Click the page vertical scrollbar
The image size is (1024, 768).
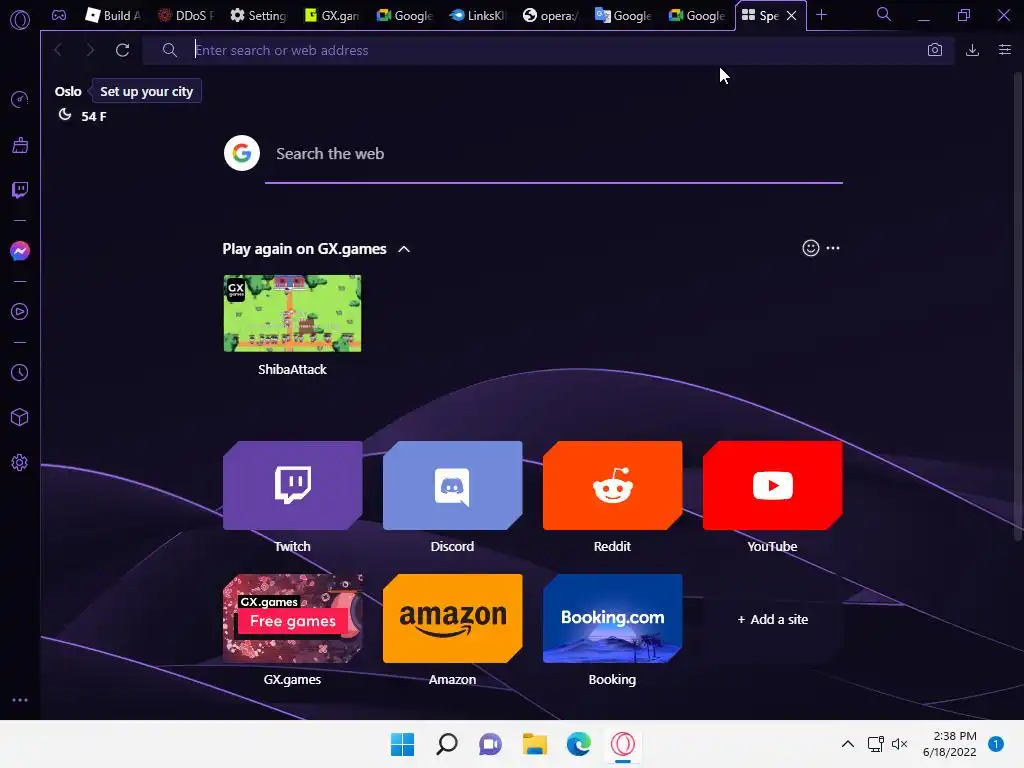tap(1017, 307)
